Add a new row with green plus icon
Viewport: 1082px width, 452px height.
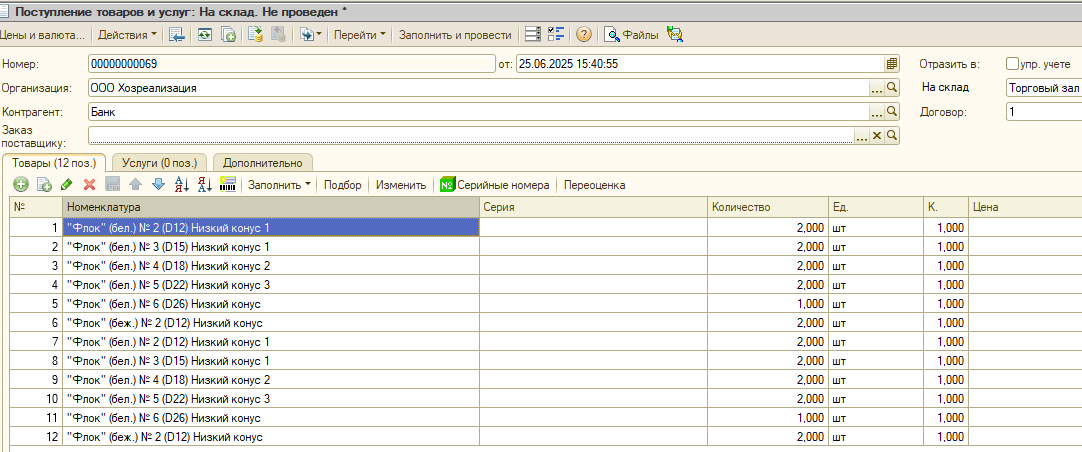[21, 184]
